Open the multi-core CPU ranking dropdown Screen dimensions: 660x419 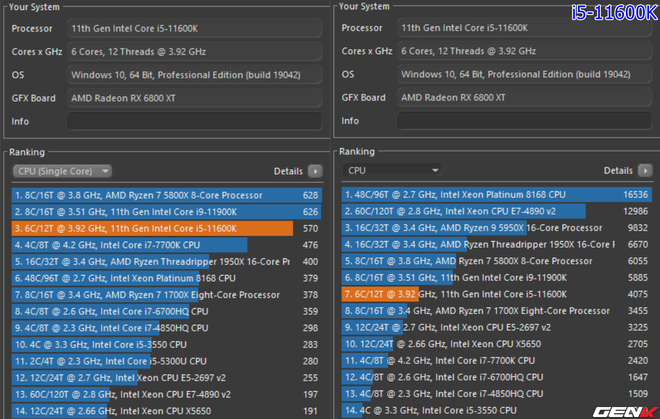391,171
